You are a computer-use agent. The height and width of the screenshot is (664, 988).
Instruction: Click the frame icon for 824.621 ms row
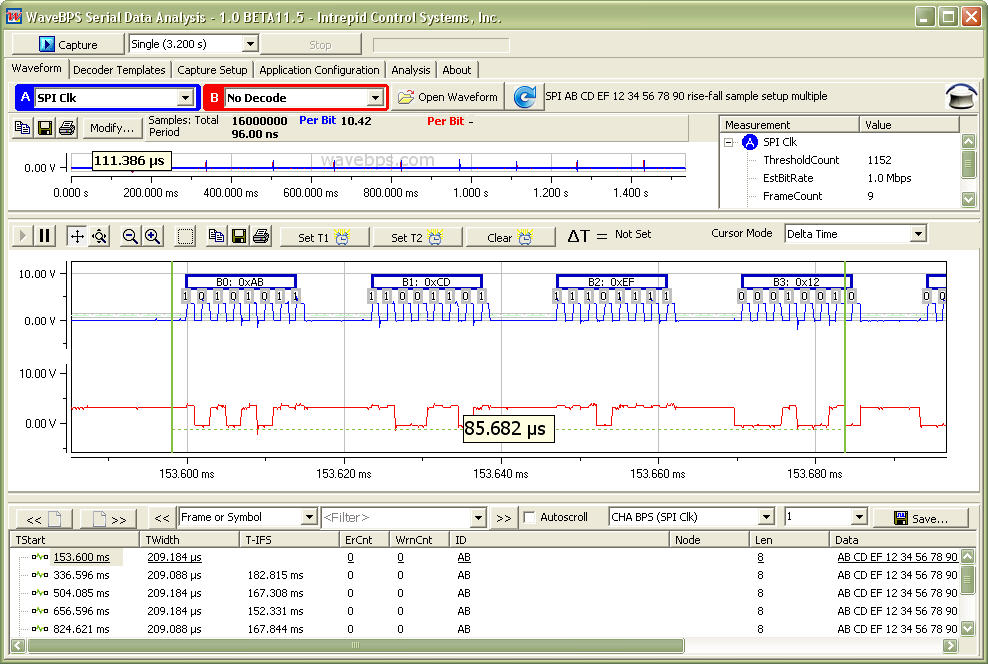click(40, 629)
